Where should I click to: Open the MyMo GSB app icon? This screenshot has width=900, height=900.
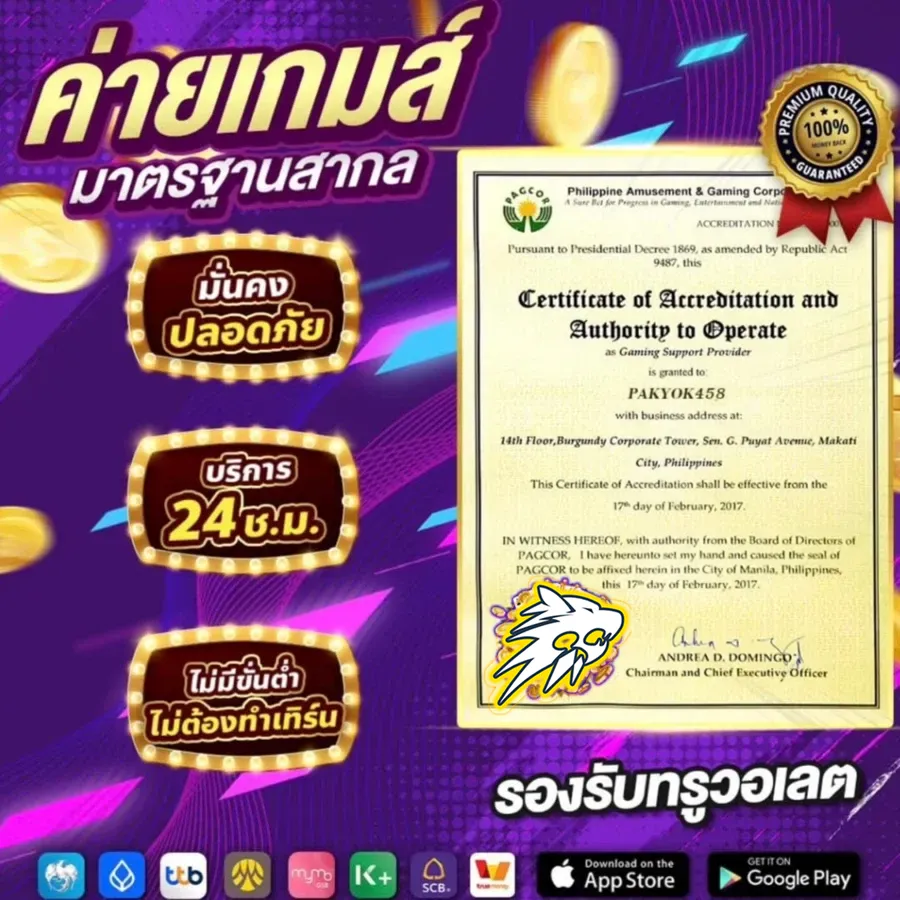(x=310, y=876)
